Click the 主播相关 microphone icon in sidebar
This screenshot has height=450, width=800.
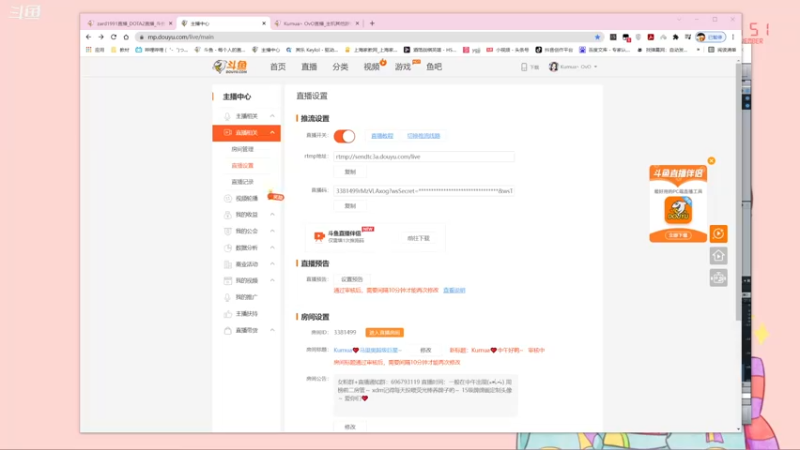pos(228,116)
